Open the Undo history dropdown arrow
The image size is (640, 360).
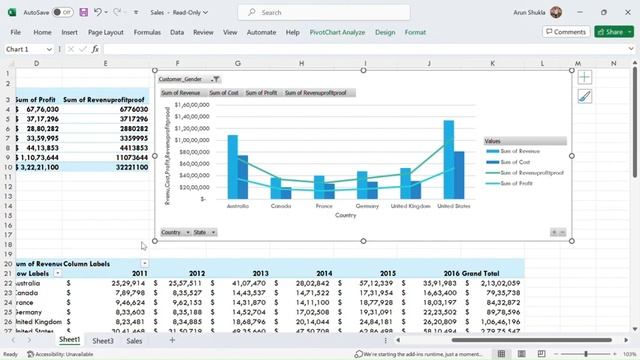point(106,12)
